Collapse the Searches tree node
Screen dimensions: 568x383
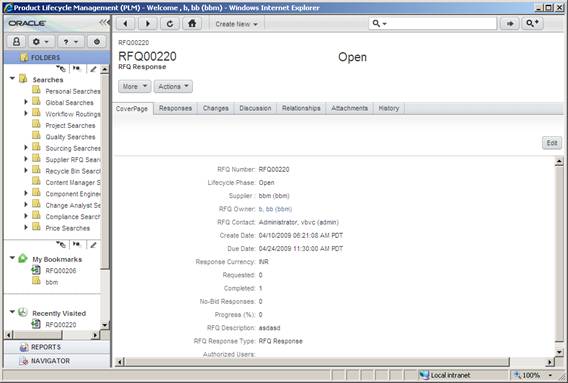click(12, 78)
